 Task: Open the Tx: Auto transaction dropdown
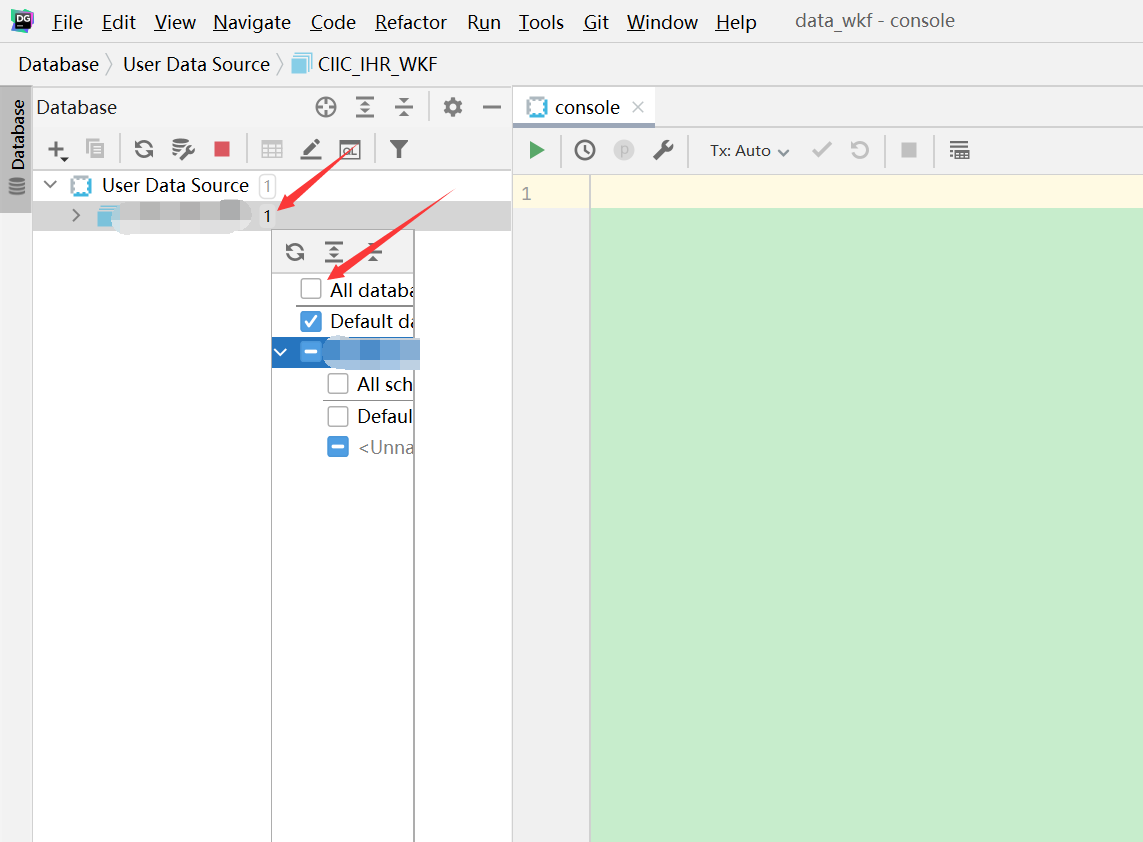coord(749,151)
